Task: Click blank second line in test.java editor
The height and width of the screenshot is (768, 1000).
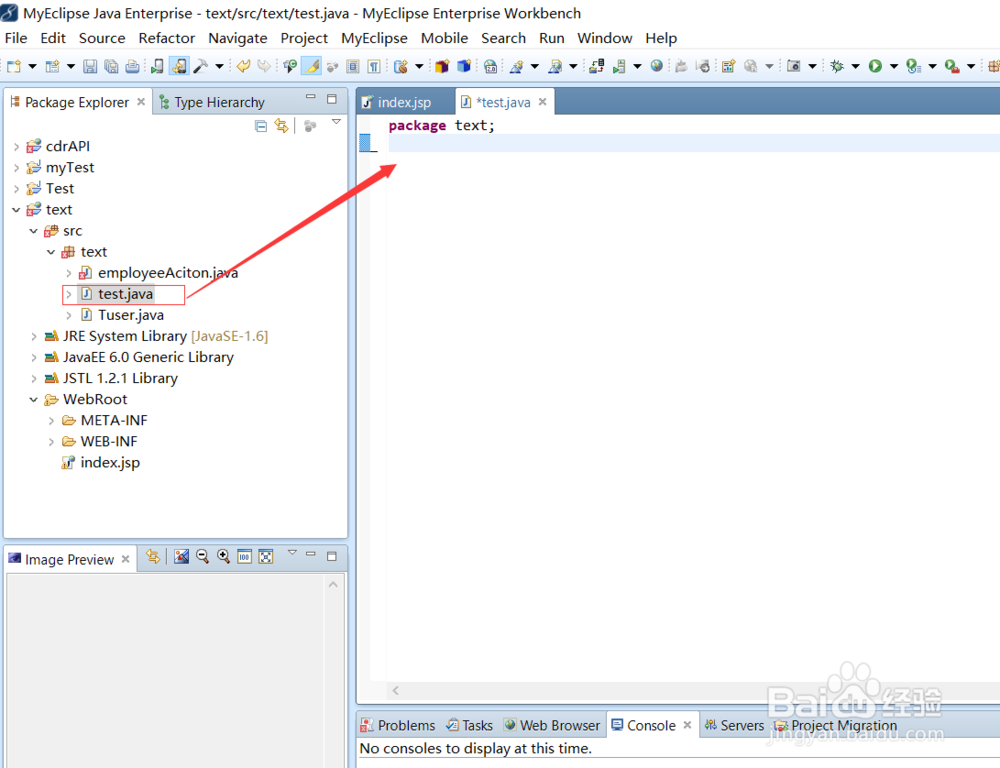Action: [x=693, y=144]
